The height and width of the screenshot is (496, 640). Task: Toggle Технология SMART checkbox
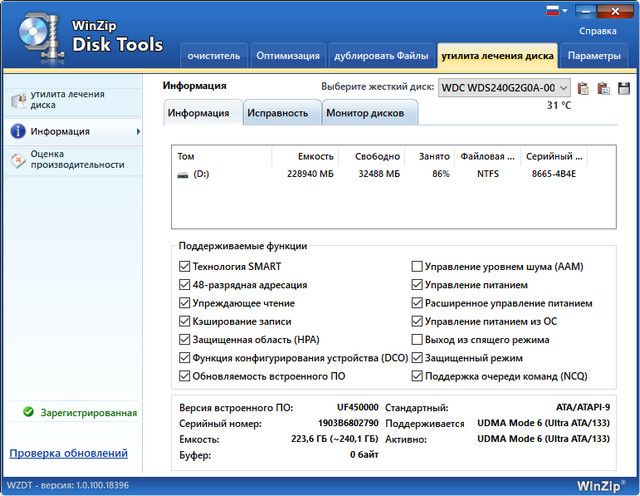click(x=184, y=267)
